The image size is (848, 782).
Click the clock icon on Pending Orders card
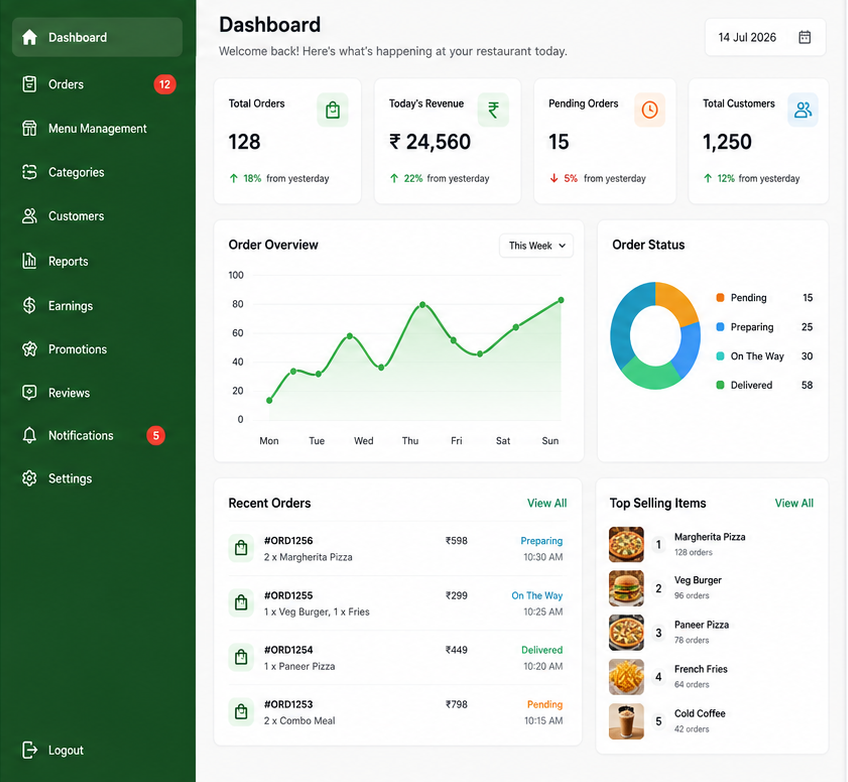tap(650, 110)
